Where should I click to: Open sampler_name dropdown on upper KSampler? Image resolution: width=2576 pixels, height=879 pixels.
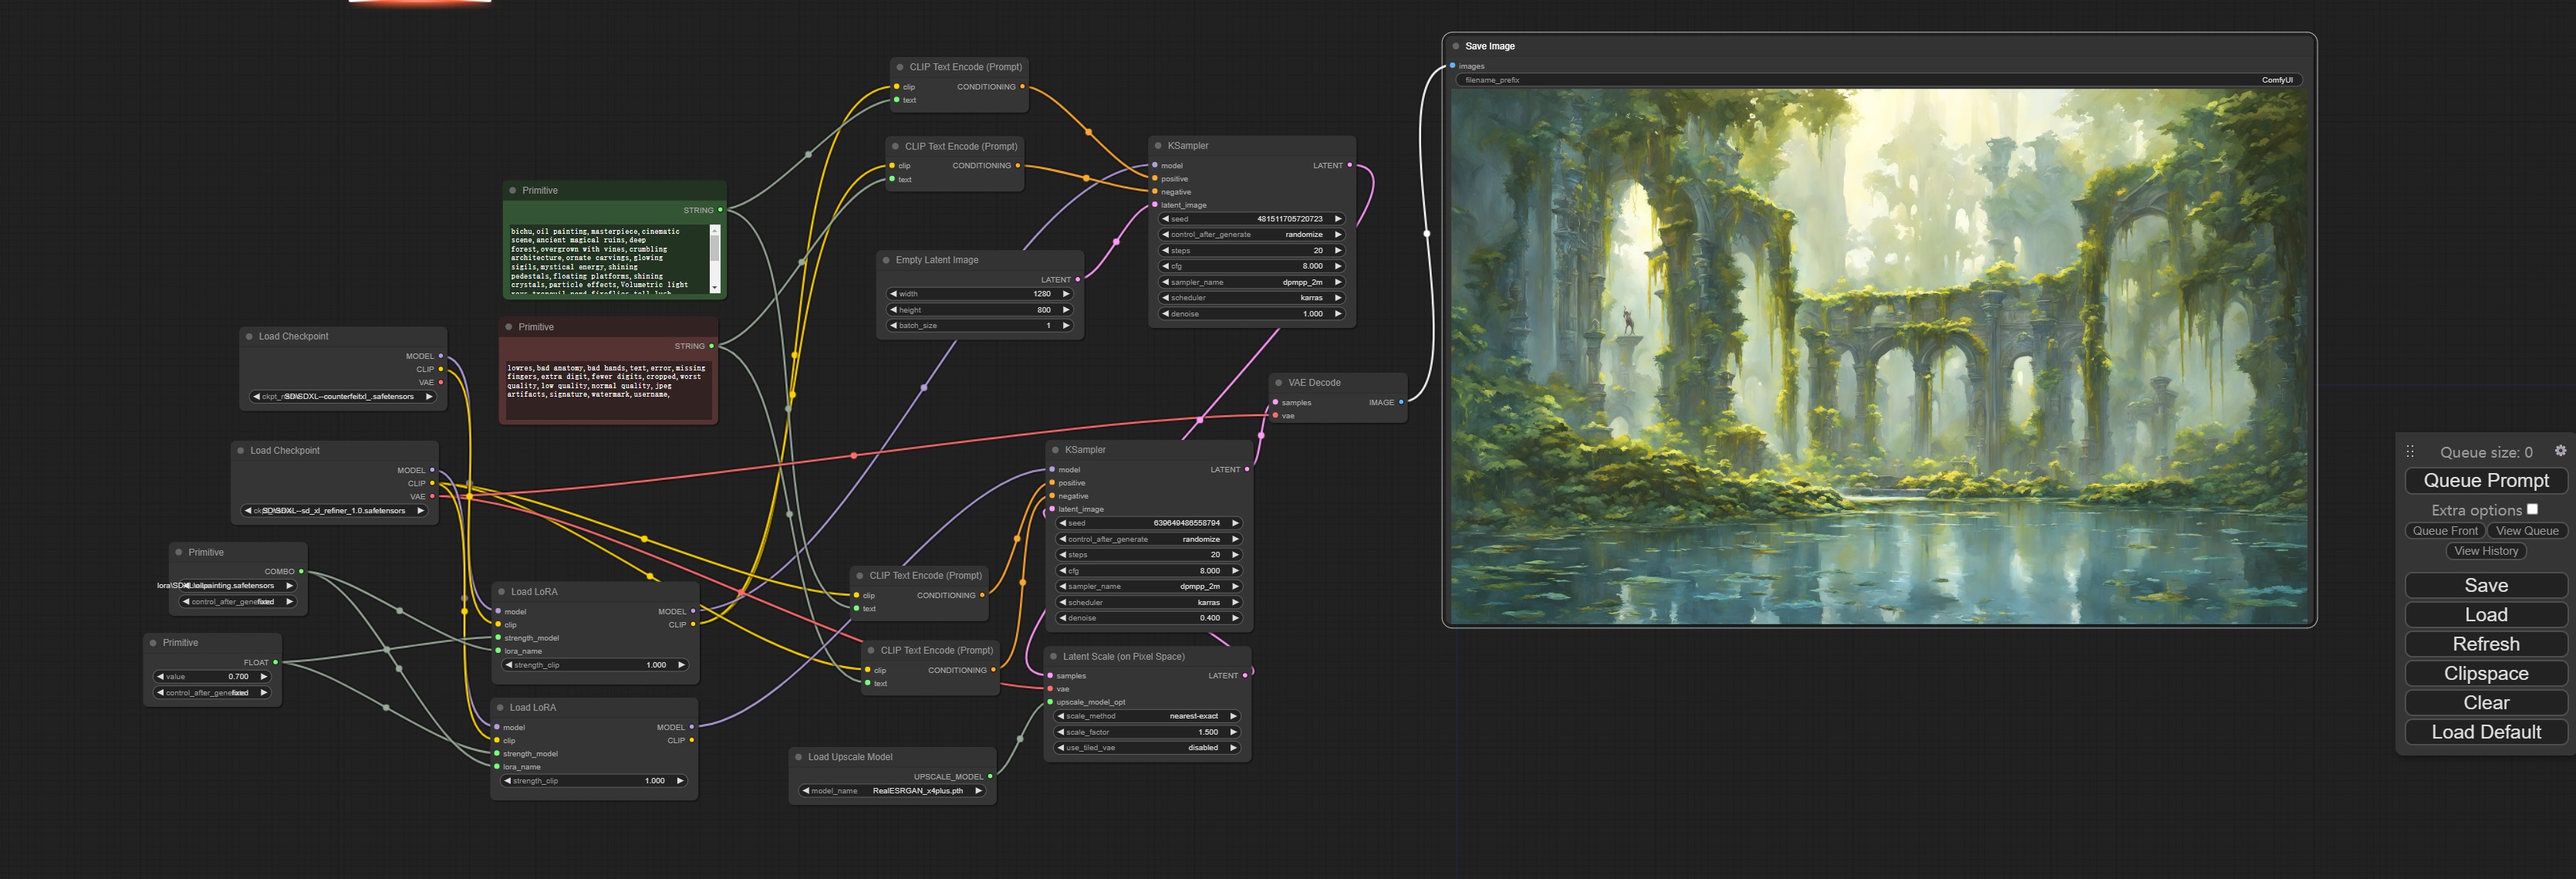click(x=1251, y=282)
